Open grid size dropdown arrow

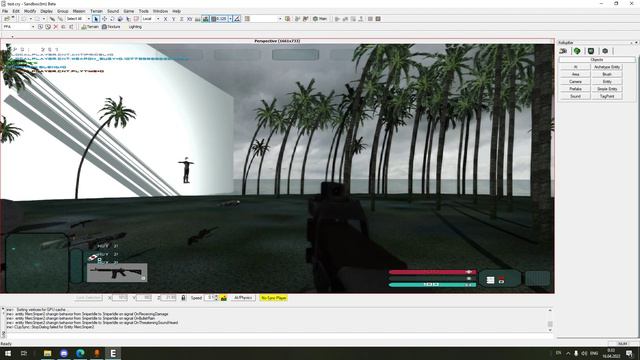coord(230,19)
